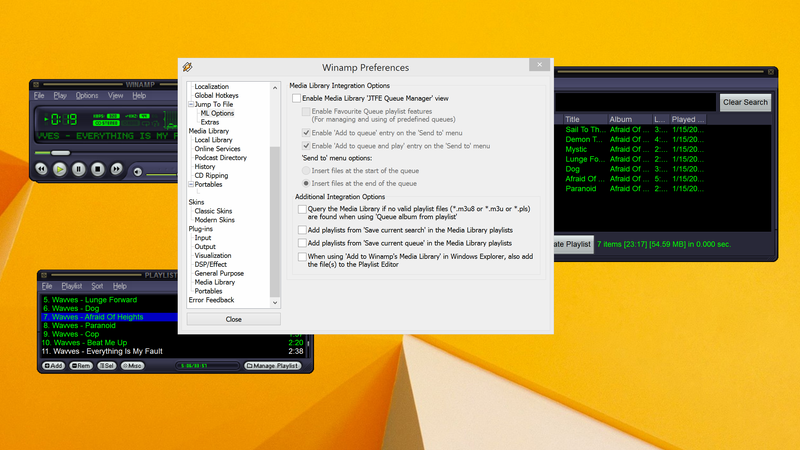
Task: Skip to next track in Winamp player
Action: [x=116, y=169]
